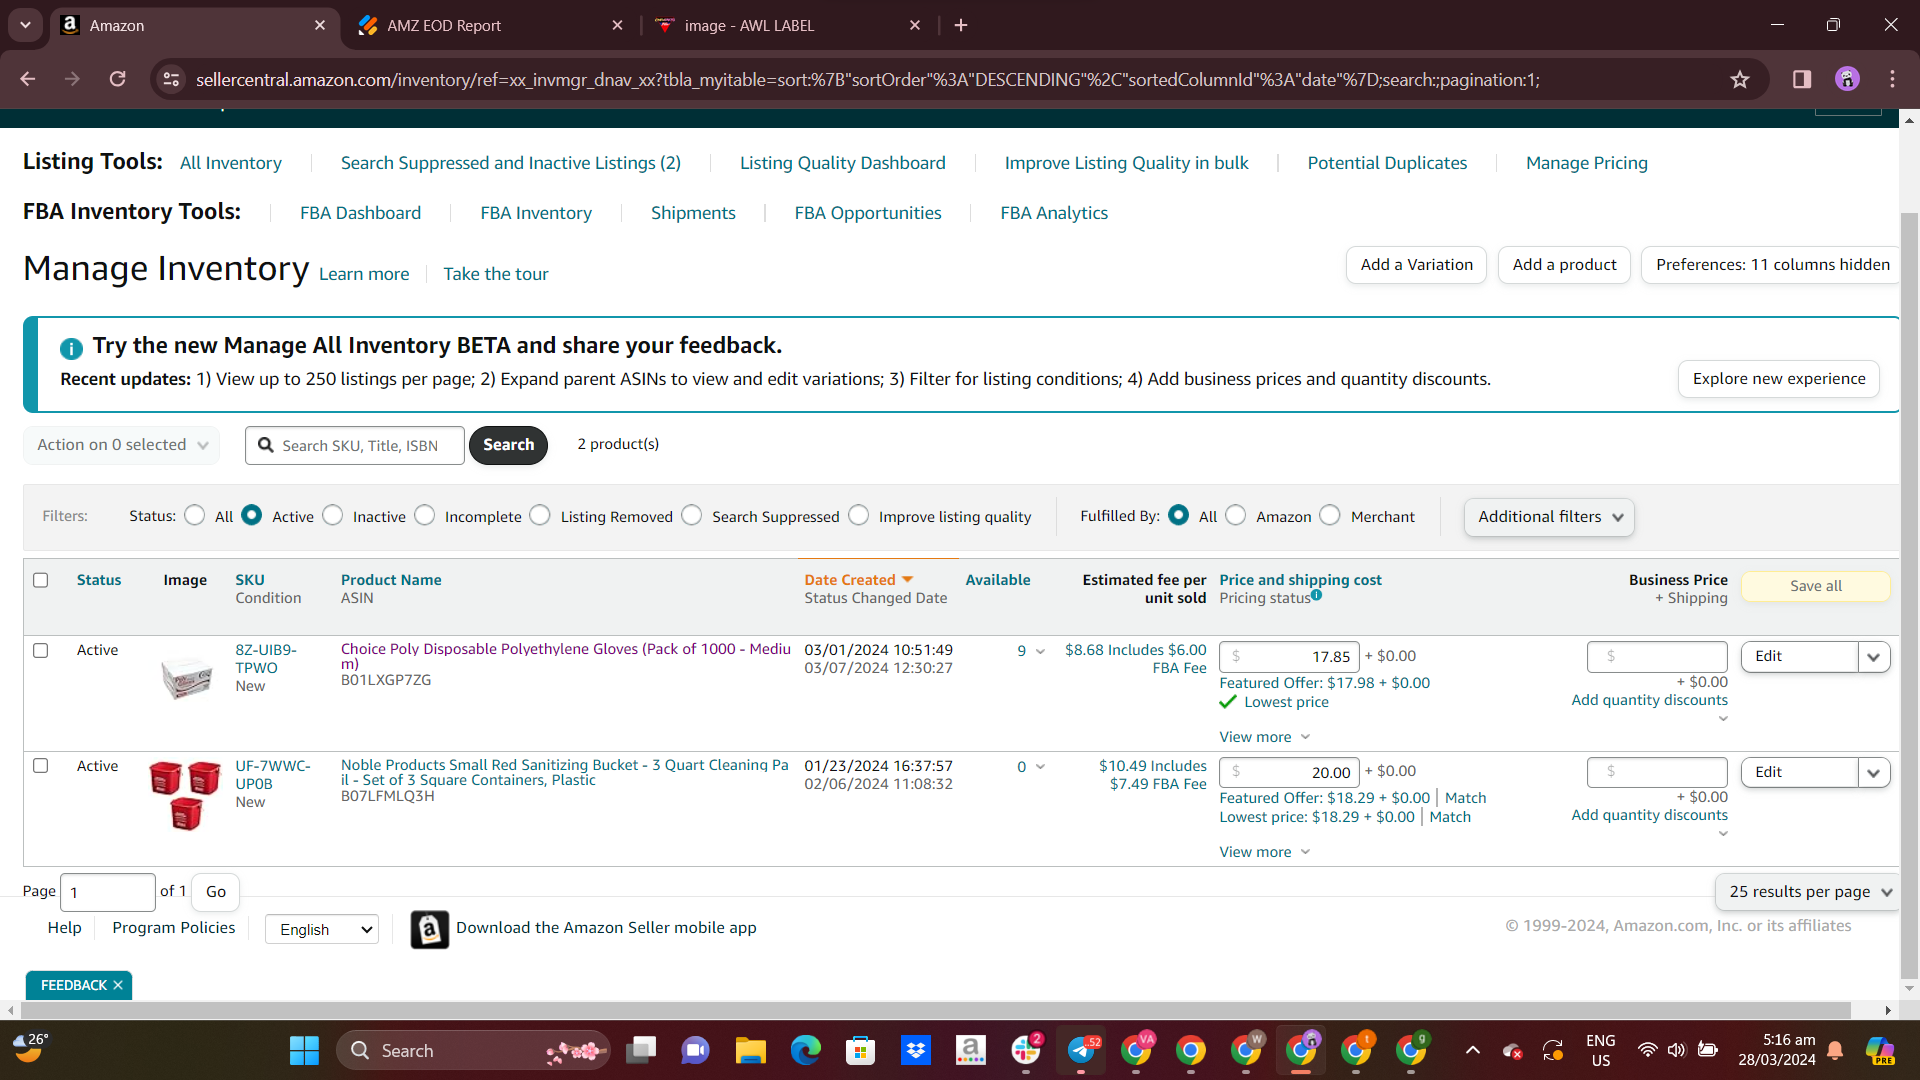Expand the Additional filters dropdown
Screen dimensions: 1920x1080
coord(1549,517)
